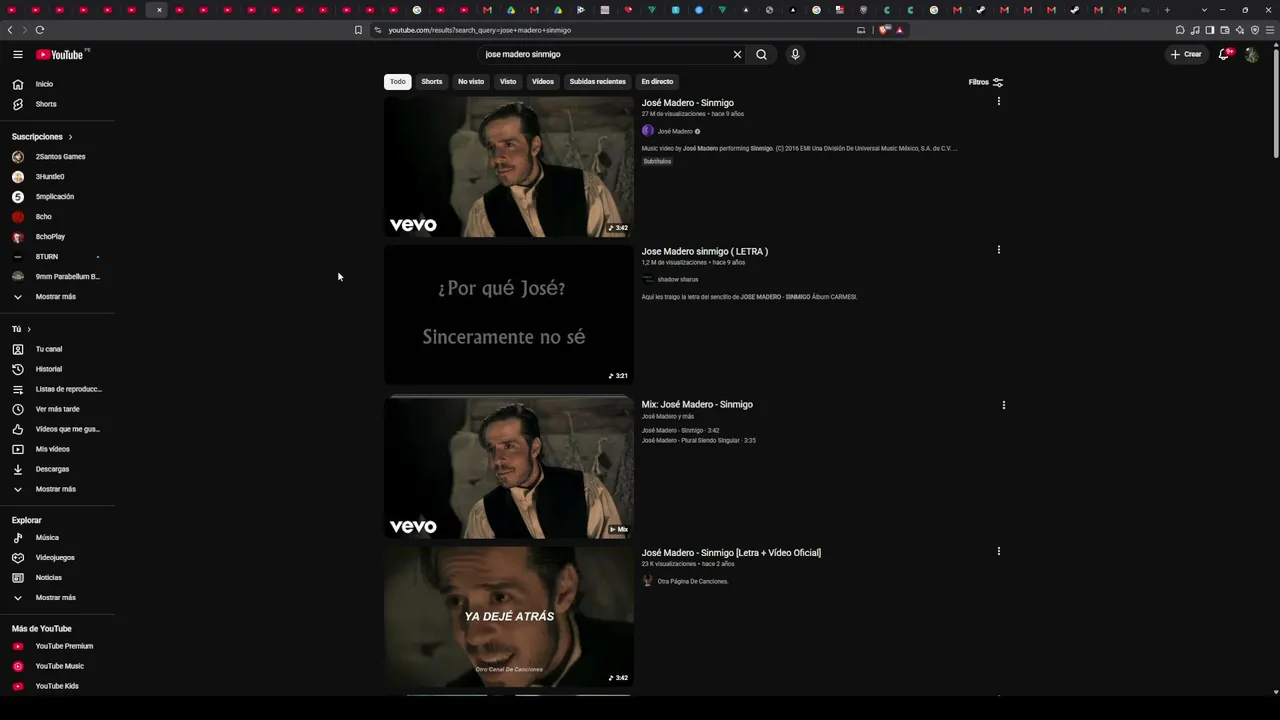Open the Tú section chevron

pyautogui.click(x=29, y=329)
